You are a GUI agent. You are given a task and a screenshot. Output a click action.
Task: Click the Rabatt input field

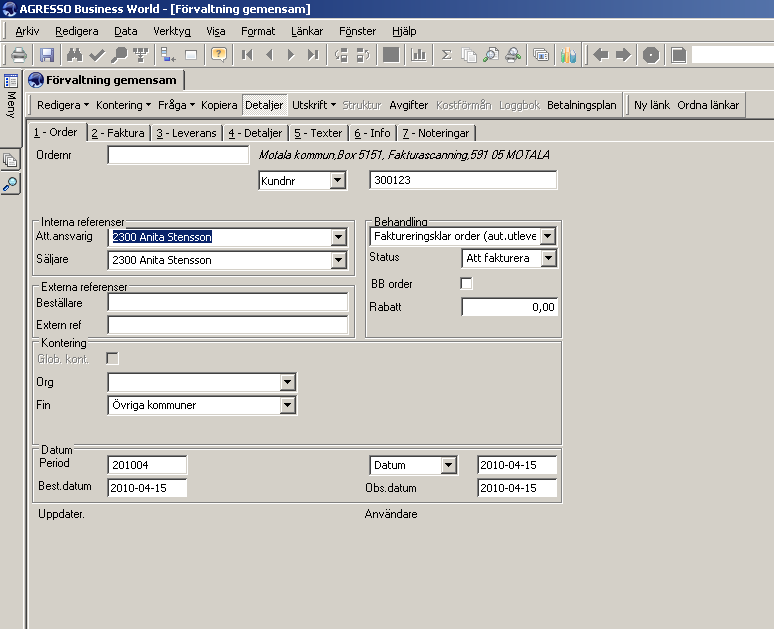[x=509, y=307]
